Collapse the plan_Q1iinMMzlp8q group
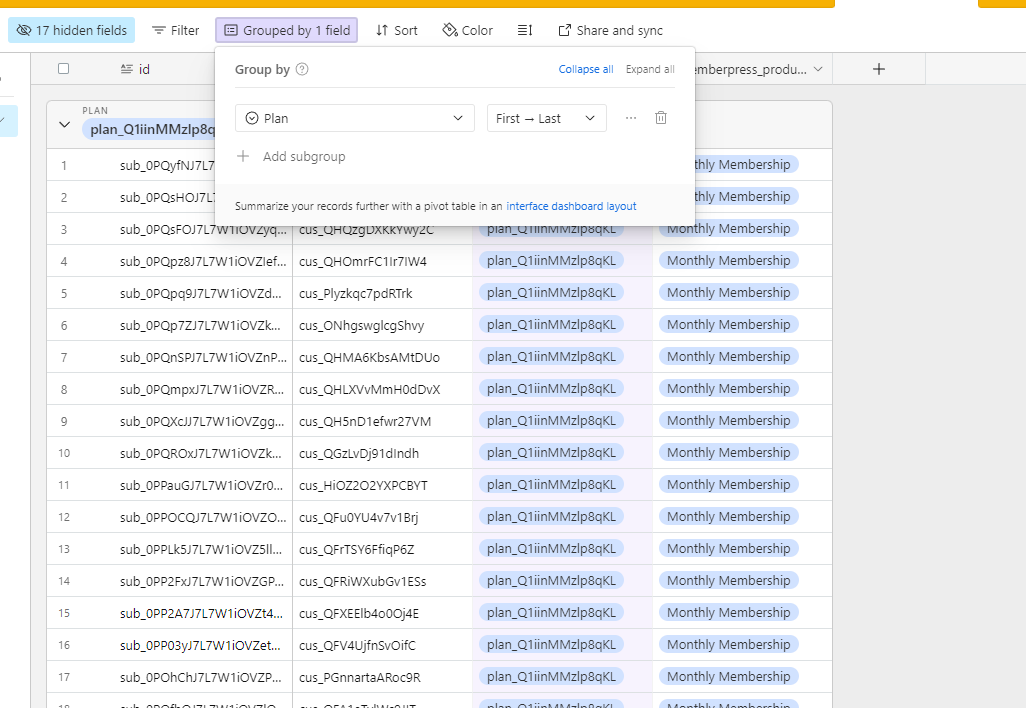Image resolution: width=1026 pixels, height=708 pixels. click(x=65, y=125)
